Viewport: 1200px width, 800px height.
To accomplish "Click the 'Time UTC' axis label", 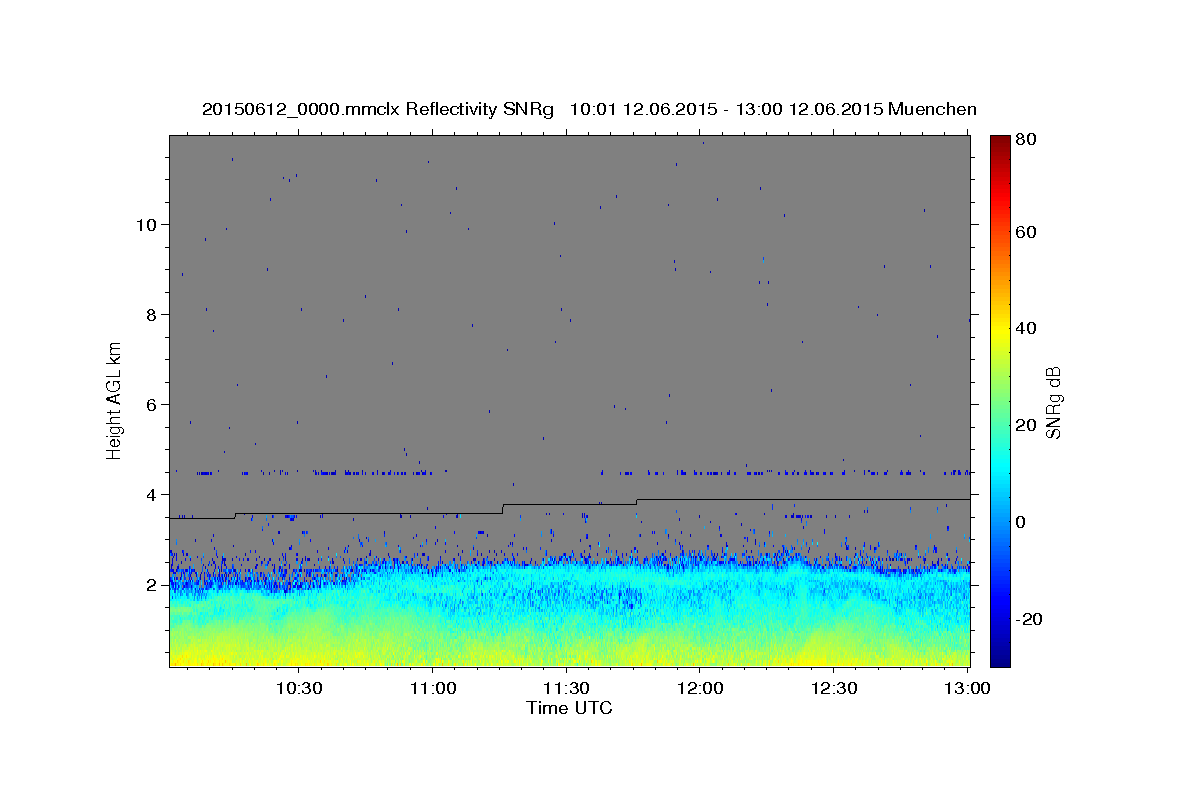I will click(x=569, y=708).
